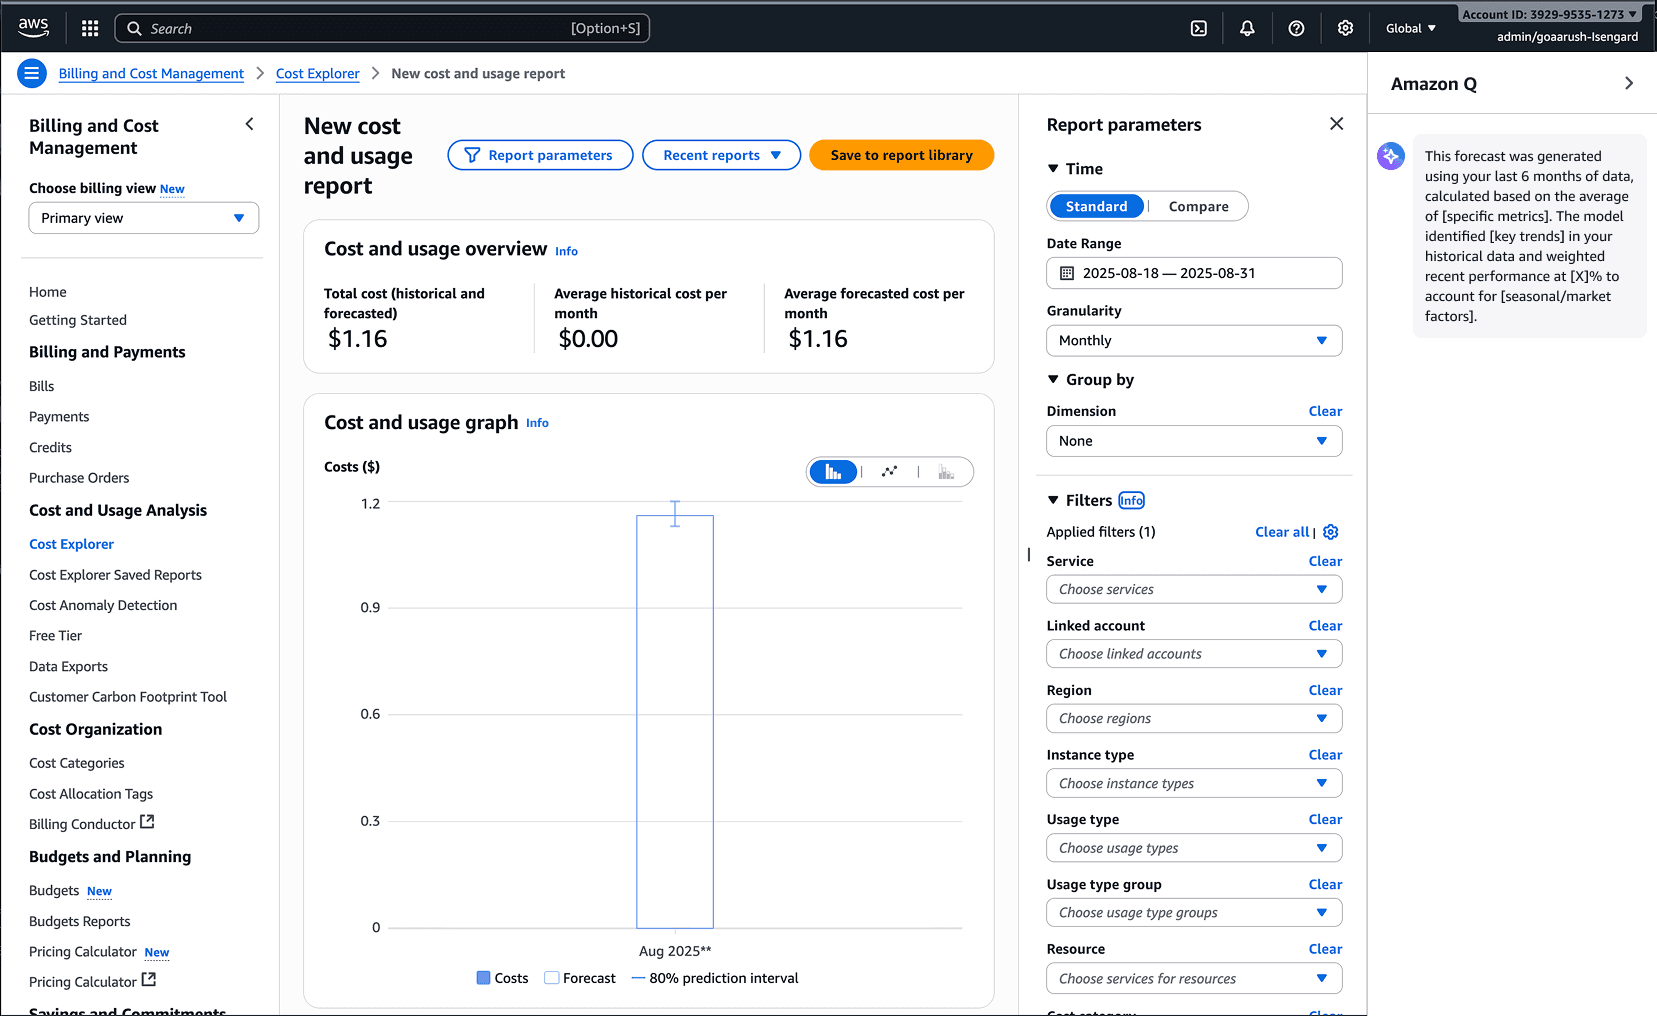Open the help question-mark icon
The width and height of the screenshot is (1657, 1016).
1296,29
